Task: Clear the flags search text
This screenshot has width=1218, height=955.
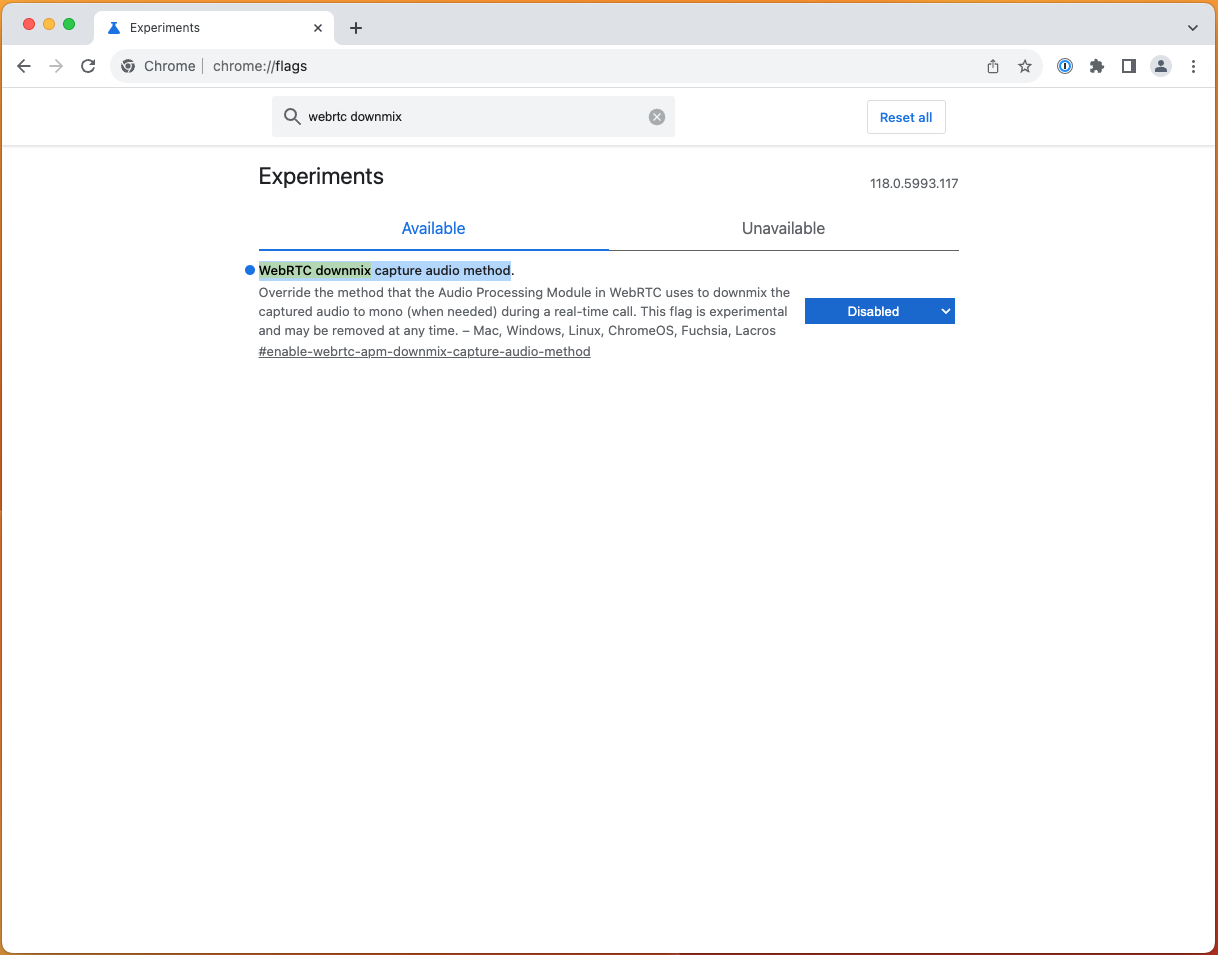Action: point(657,117)
